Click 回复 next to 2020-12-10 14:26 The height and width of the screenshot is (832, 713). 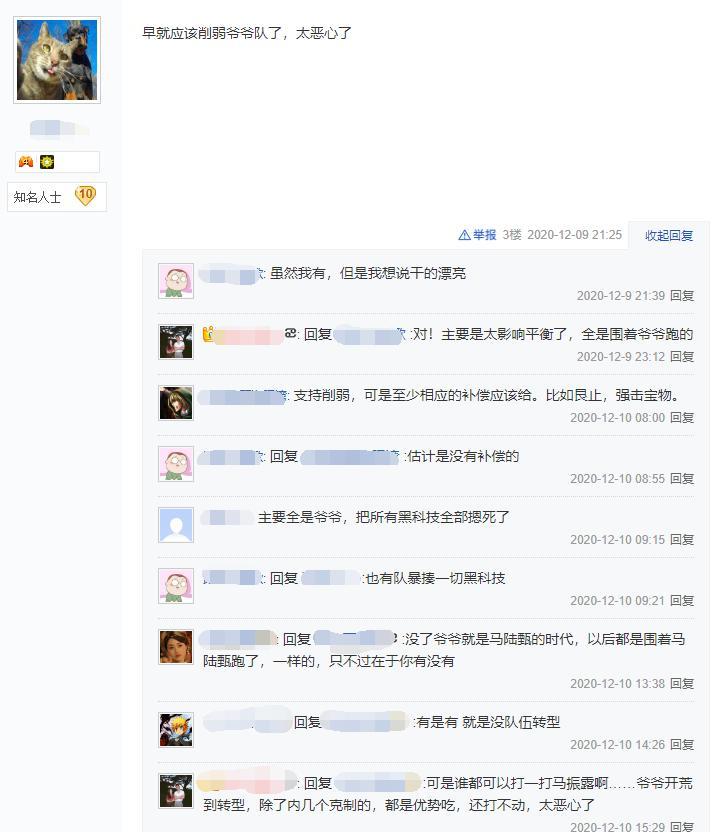click(682, 744)
